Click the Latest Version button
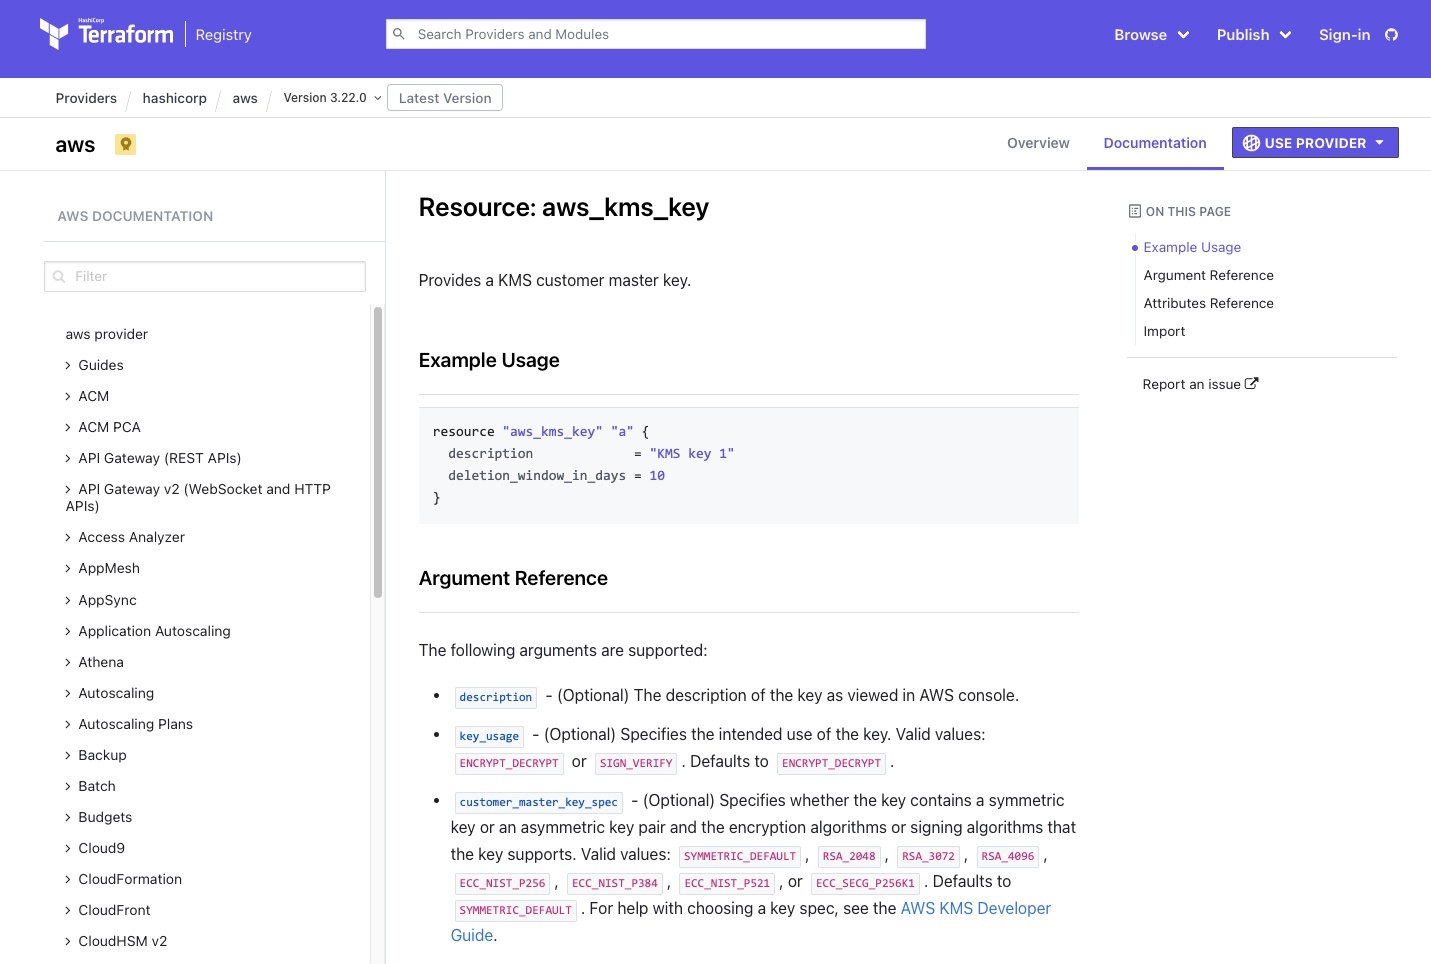This screenshot has width=1431, height=964. click(445, 98)
